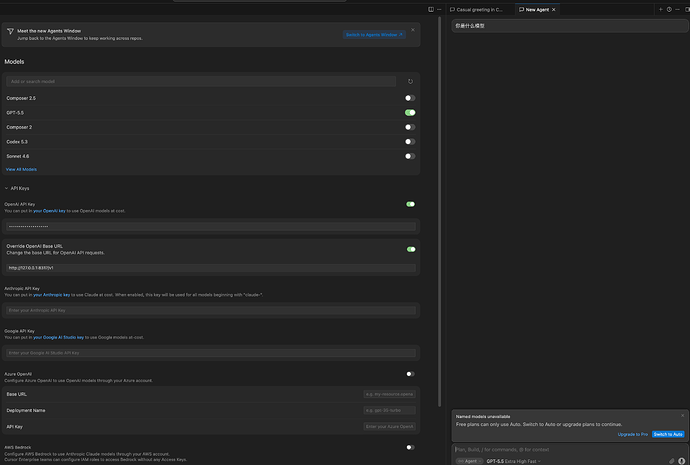Click the Codex 5.3 model name
The image size is (690, 465).
(x=17, y=142)
